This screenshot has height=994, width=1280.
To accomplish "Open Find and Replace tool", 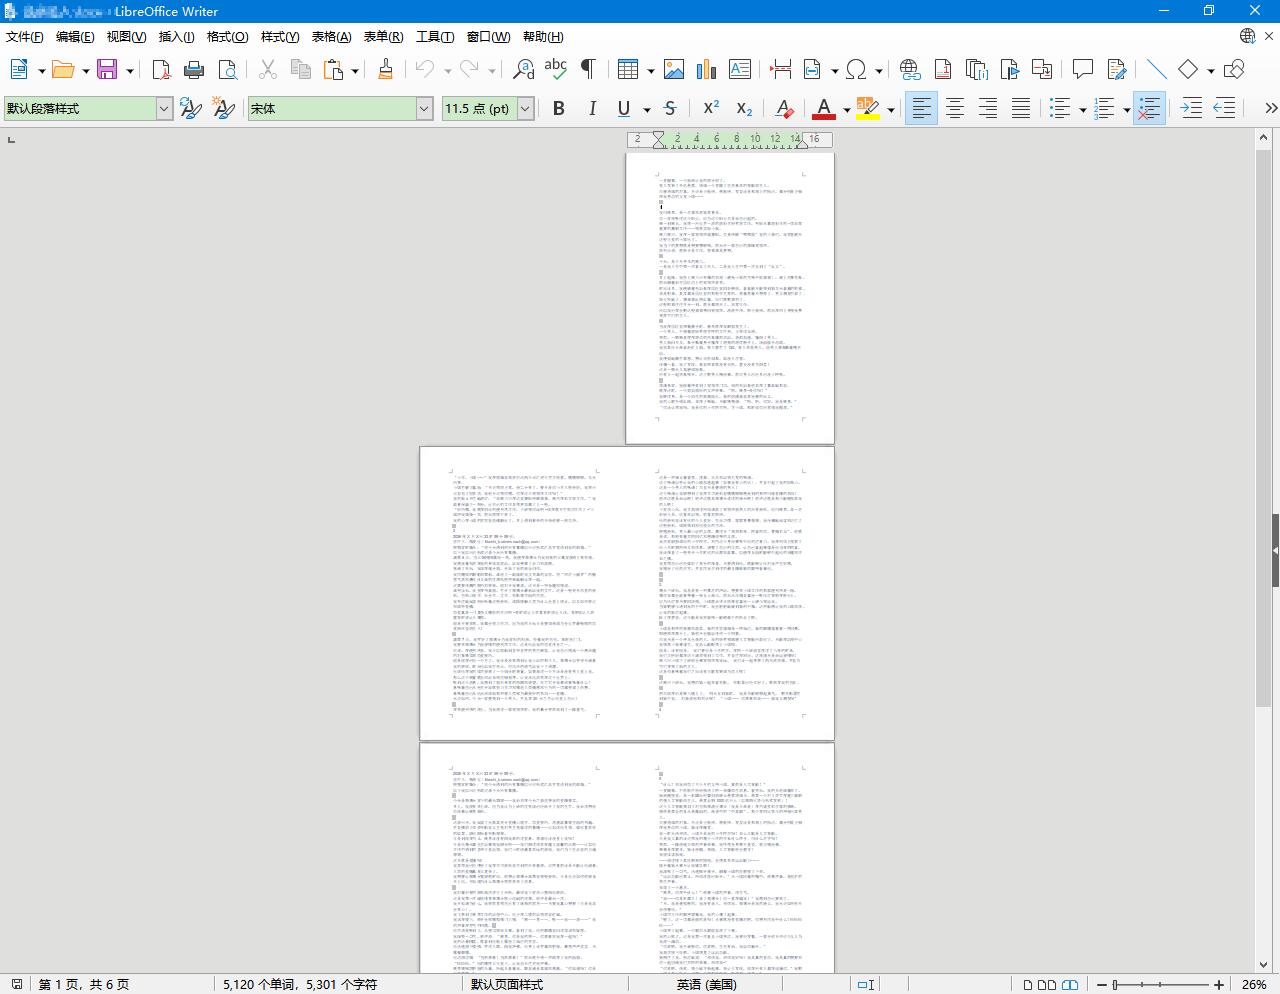I will point(523,69).
